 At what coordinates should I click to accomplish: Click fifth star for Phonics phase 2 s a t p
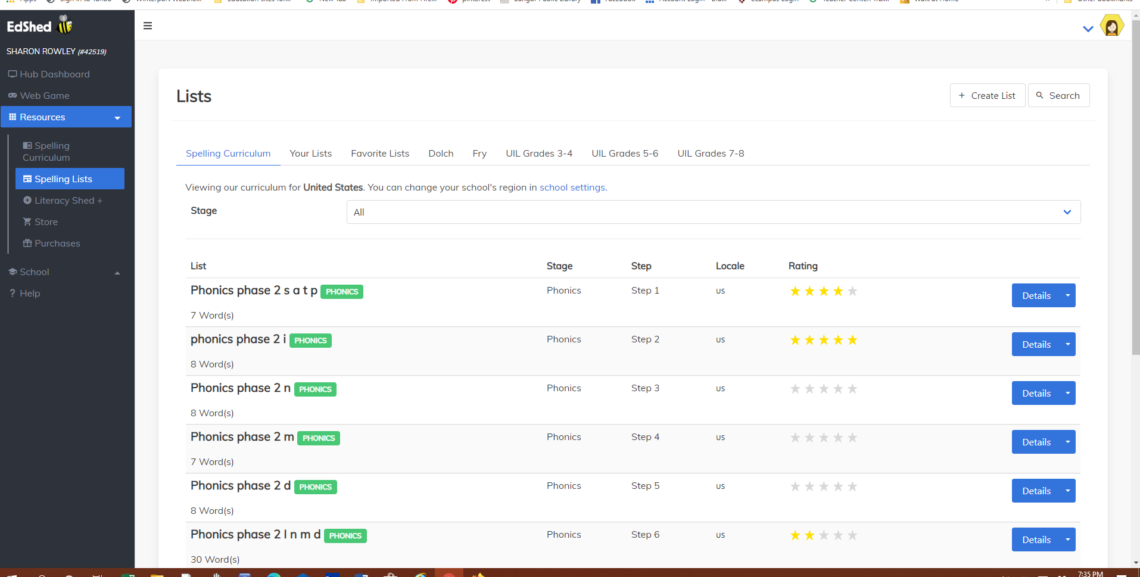point(853,291)
